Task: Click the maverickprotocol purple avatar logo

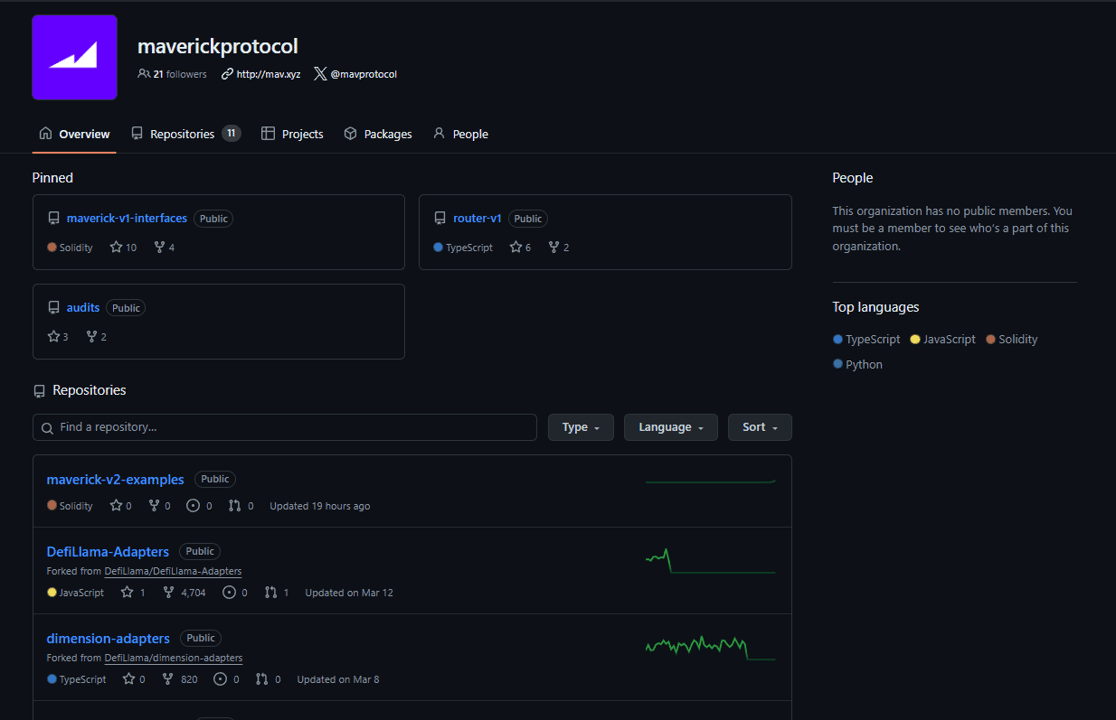Action: (74, 57)
